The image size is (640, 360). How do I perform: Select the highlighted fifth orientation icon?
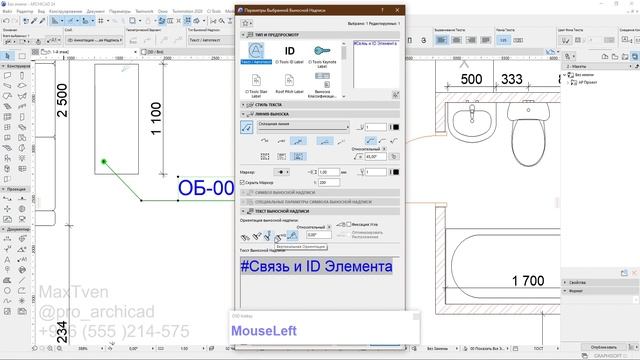(292, 235)
